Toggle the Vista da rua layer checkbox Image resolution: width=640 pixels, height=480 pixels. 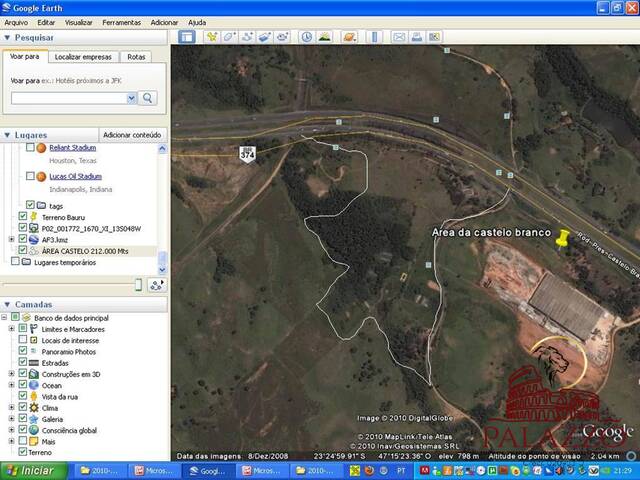(23, 396)
